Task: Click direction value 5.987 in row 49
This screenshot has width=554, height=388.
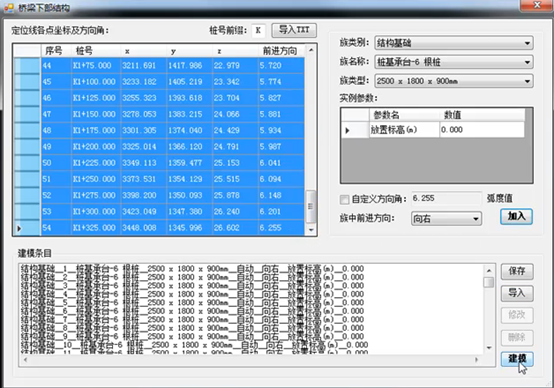Action: coord(281,147)
